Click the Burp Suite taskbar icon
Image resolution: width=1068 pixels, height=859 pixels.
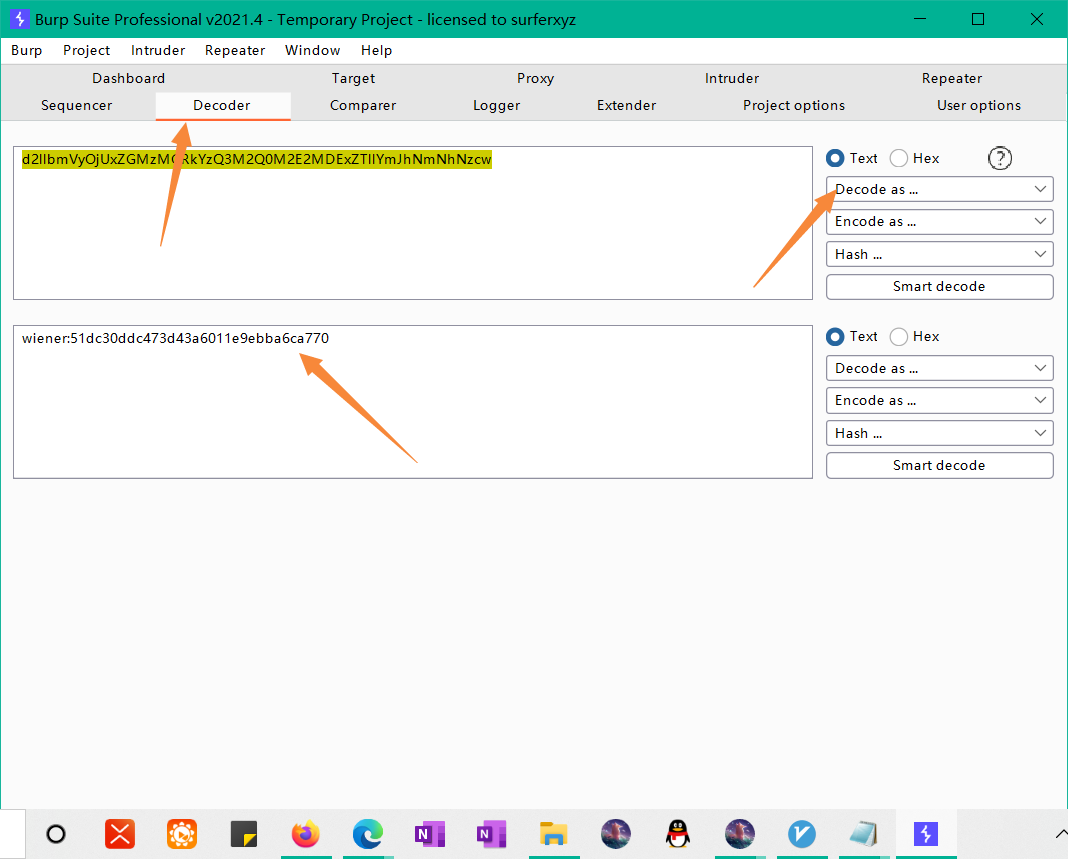(x=926, y=834)
